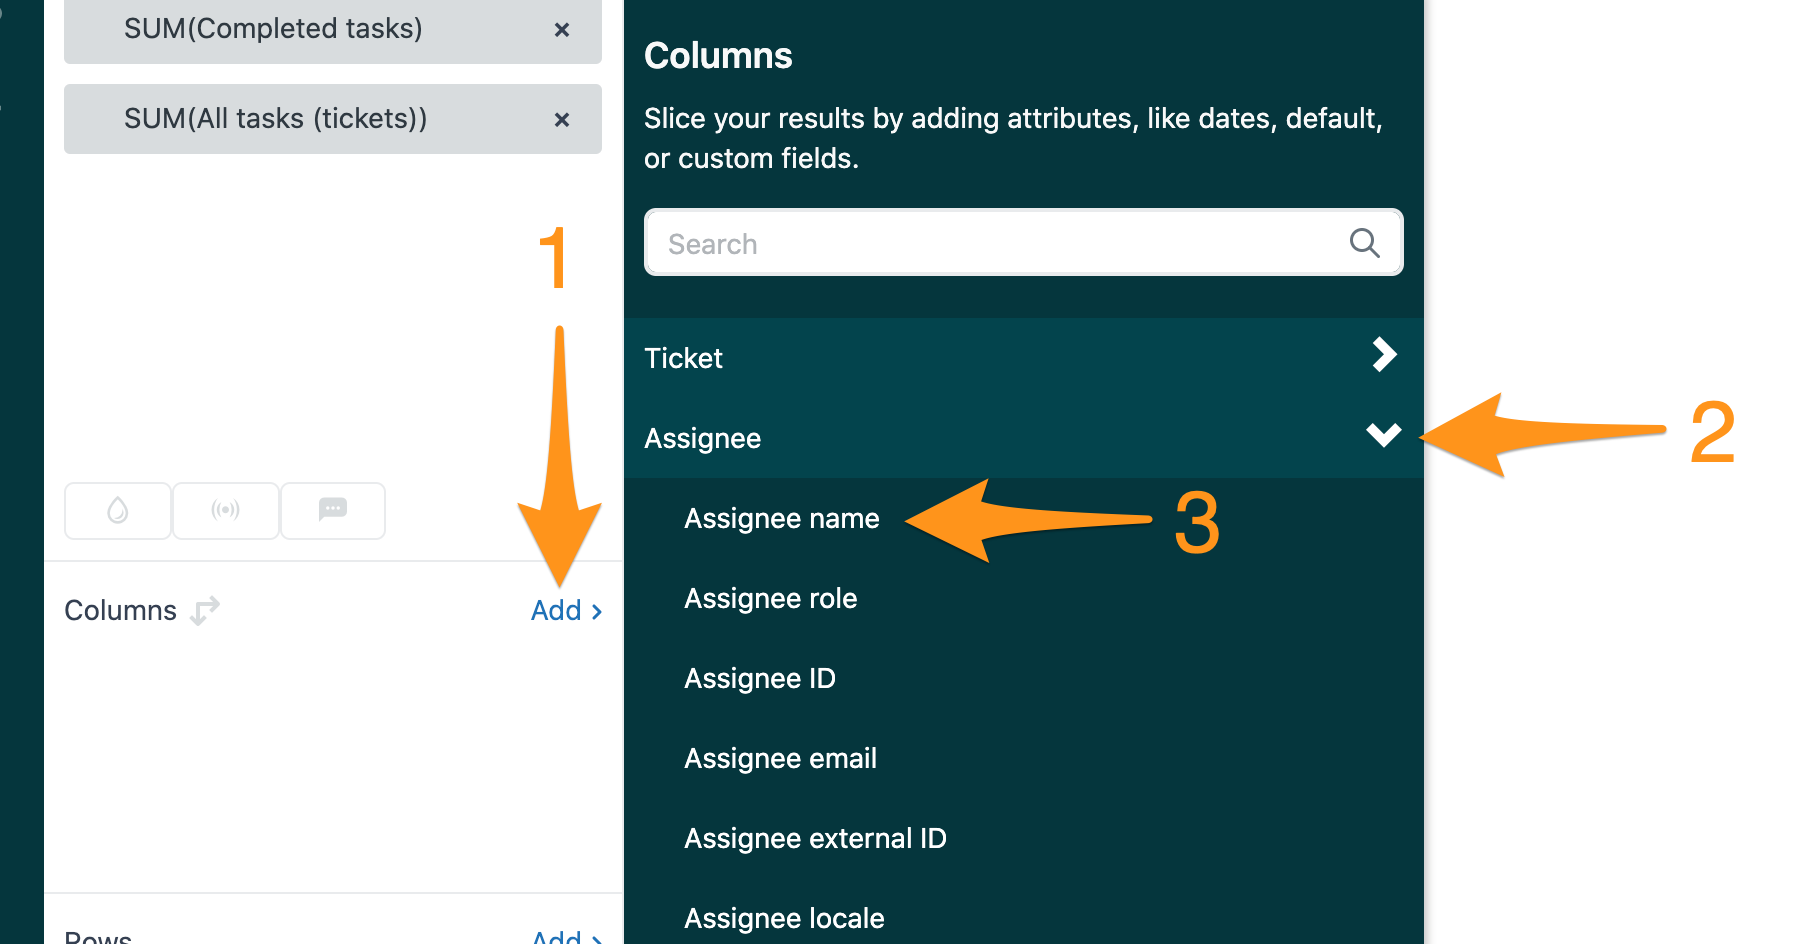This screenshot has height=944, width=1804.
Task: Select the Assignee name attribute
Action: point(782,518)
